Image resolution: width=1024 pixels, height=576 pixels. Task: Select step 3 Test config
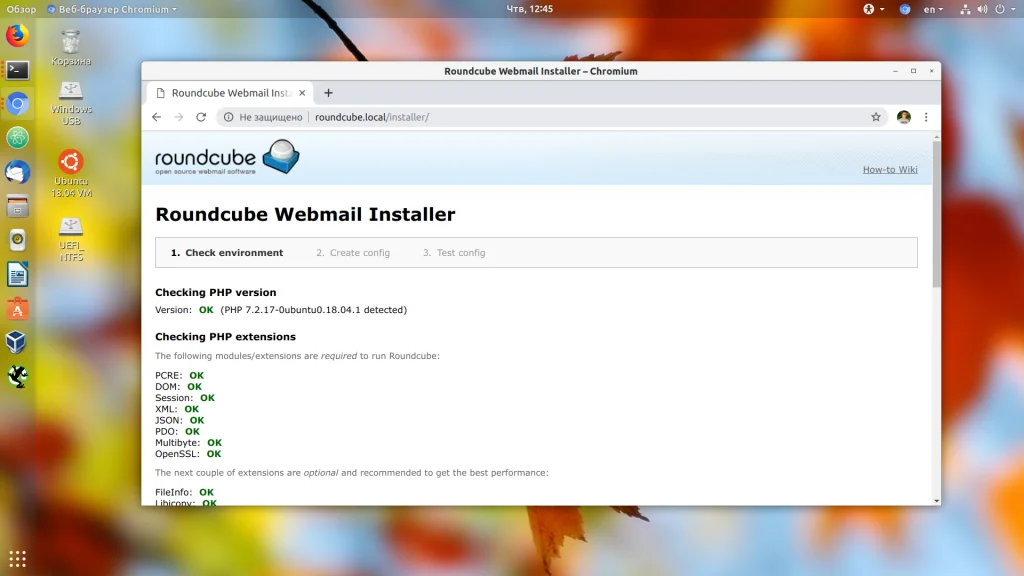454,253
